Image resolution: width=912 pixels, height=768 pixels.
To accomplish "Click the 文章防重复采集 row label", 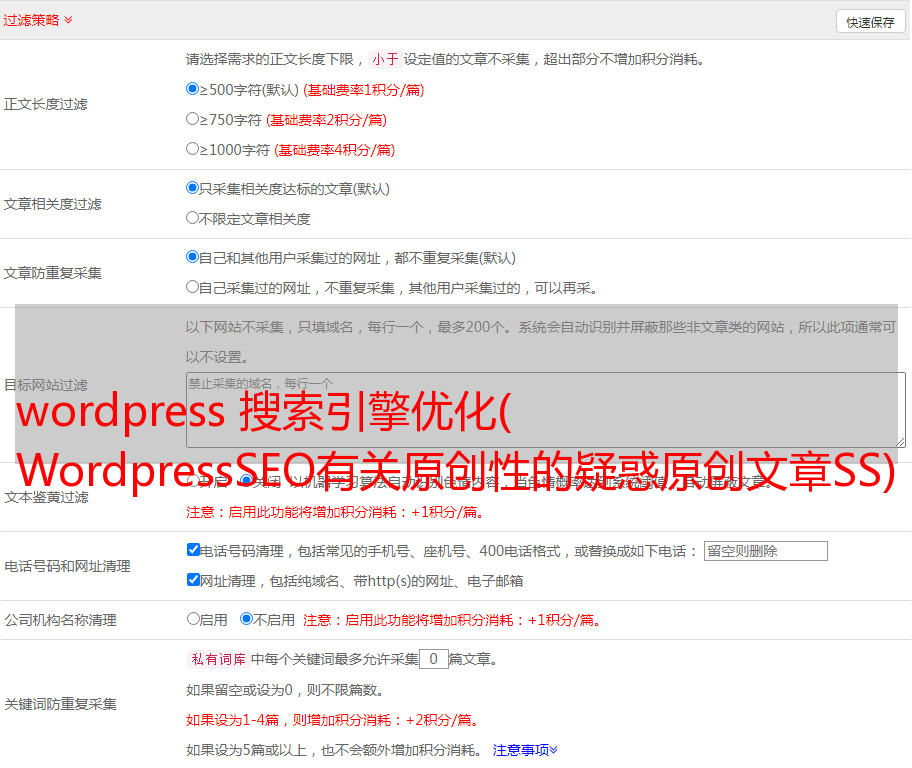I will (x=52, y=273).
